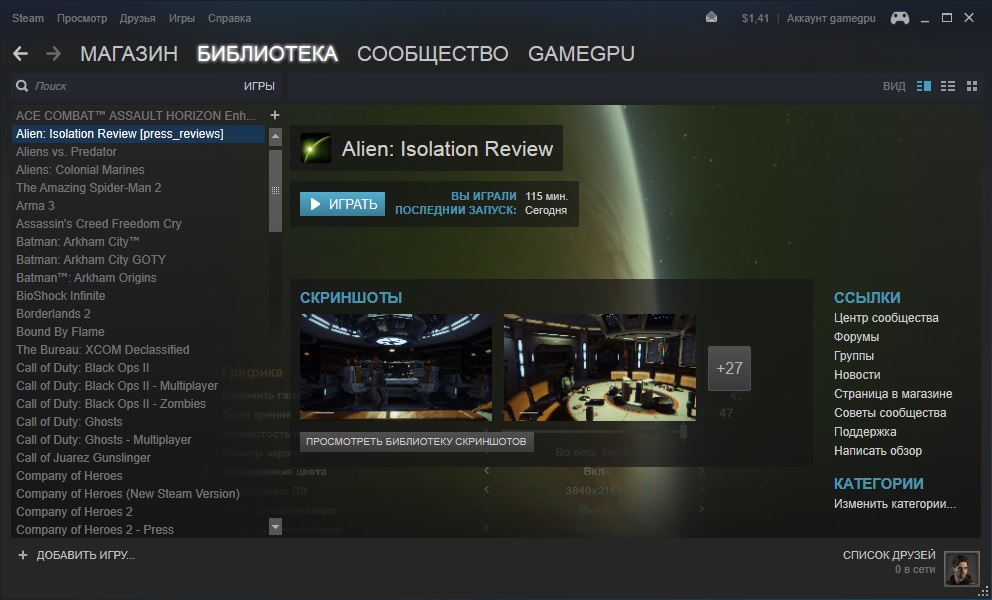Click Написать обзор link
The height and width of the screenshot is (600, 992).
click(x=877, y=451)
